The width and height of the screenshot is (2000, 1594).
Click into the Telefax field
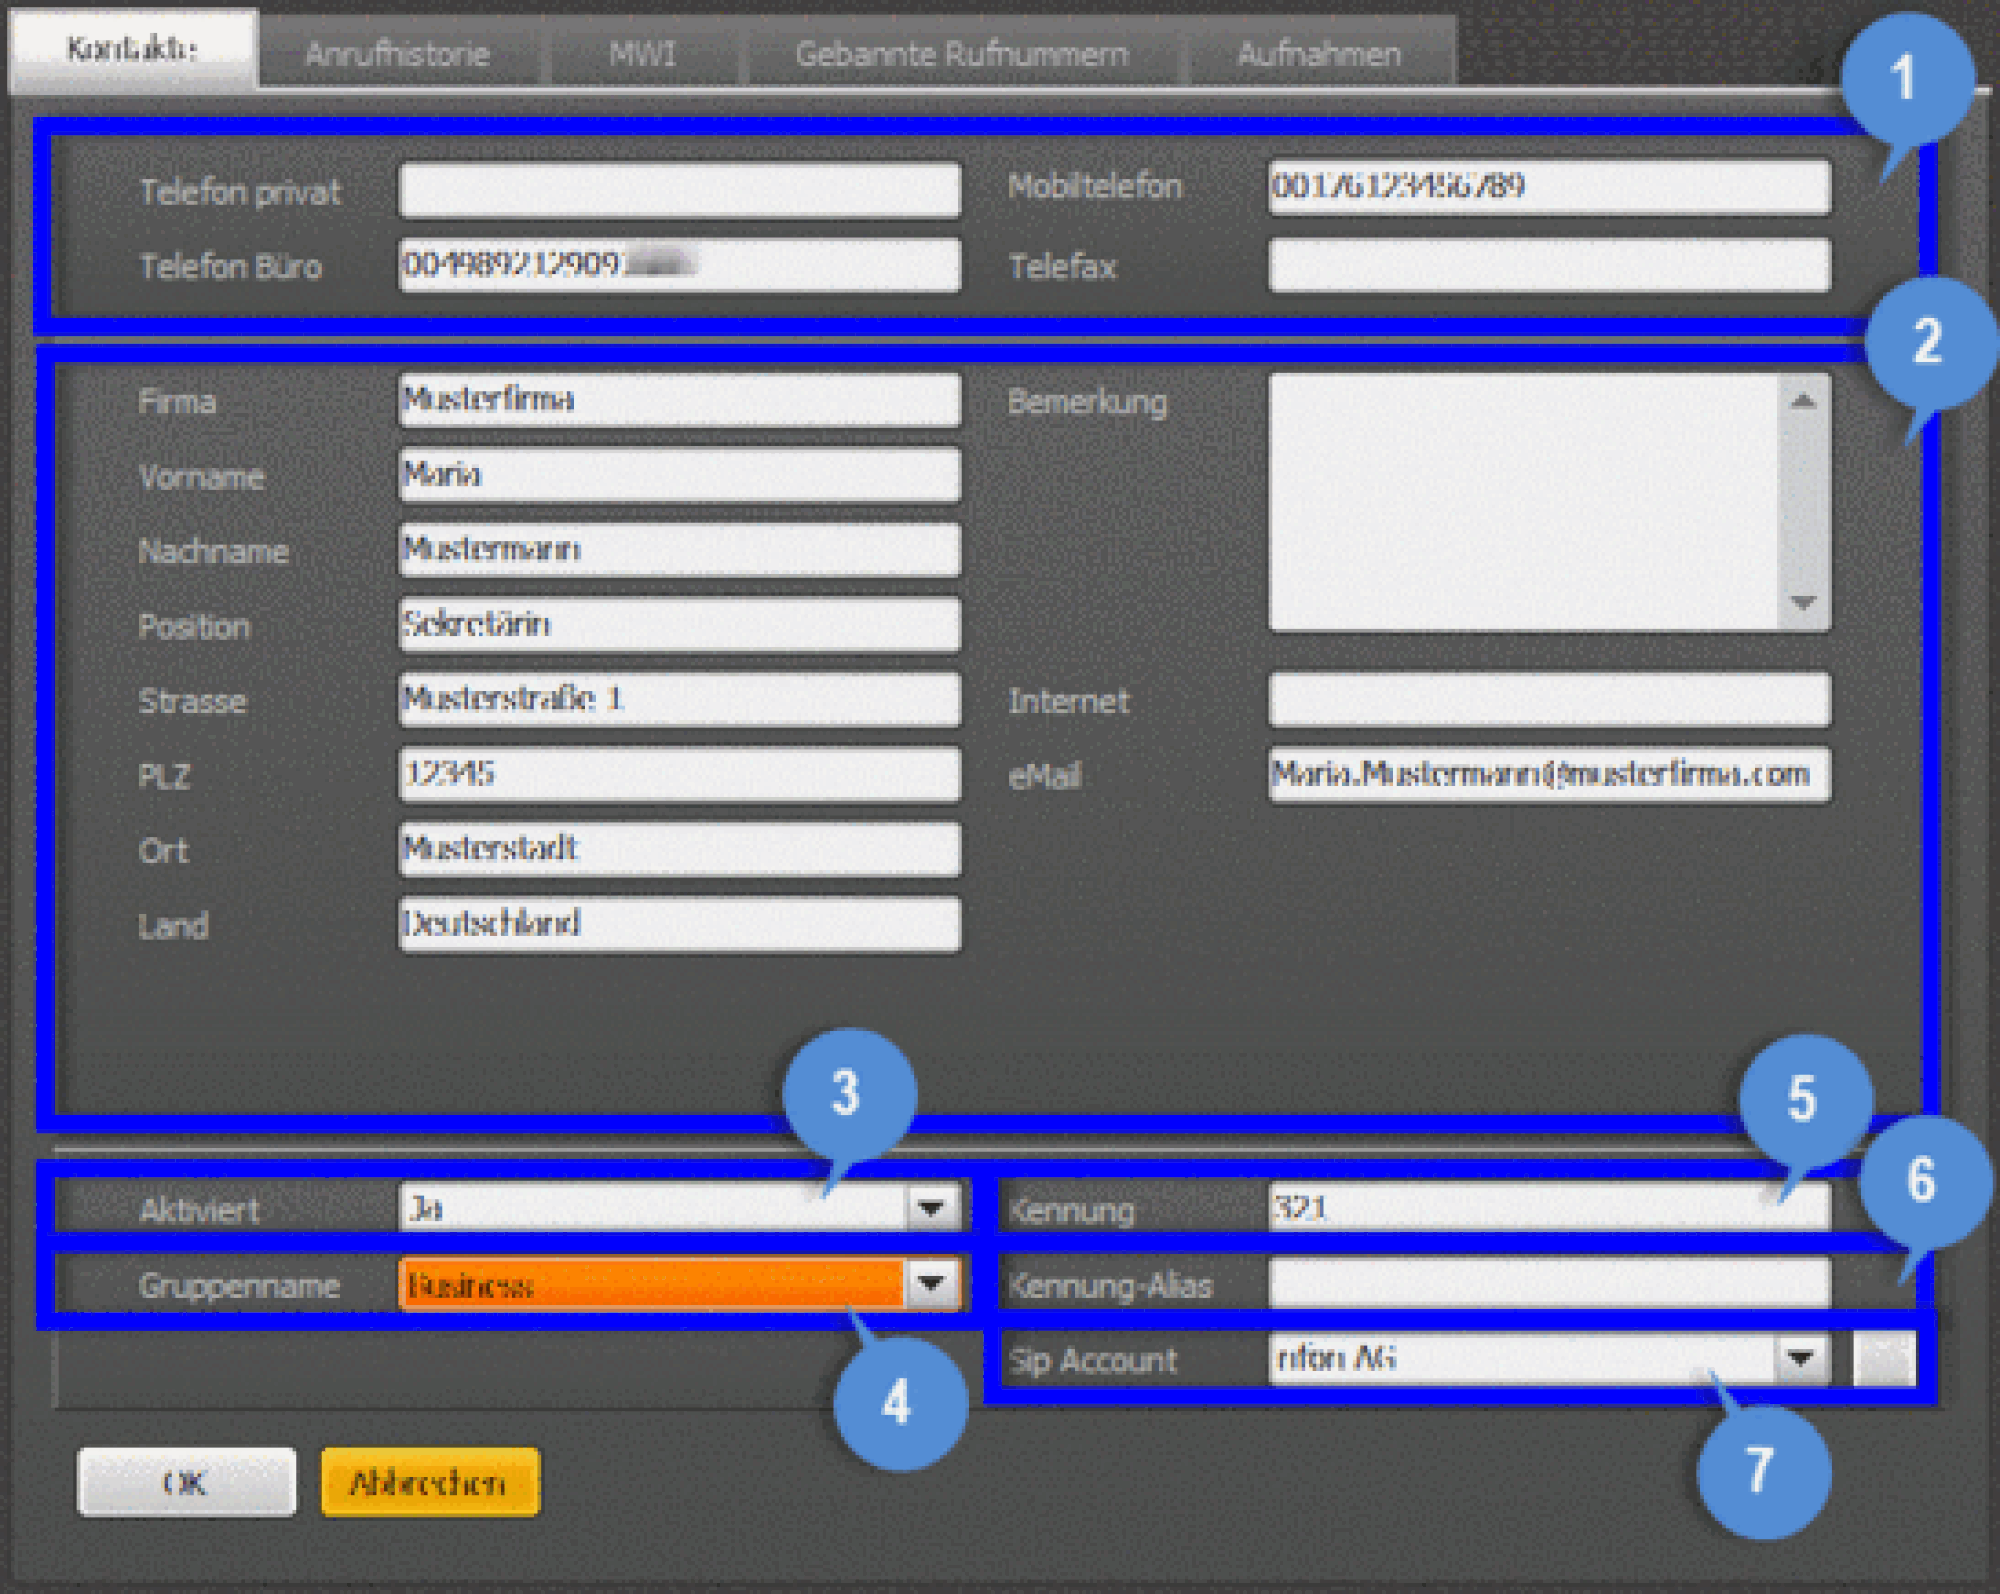[1549, 266]
